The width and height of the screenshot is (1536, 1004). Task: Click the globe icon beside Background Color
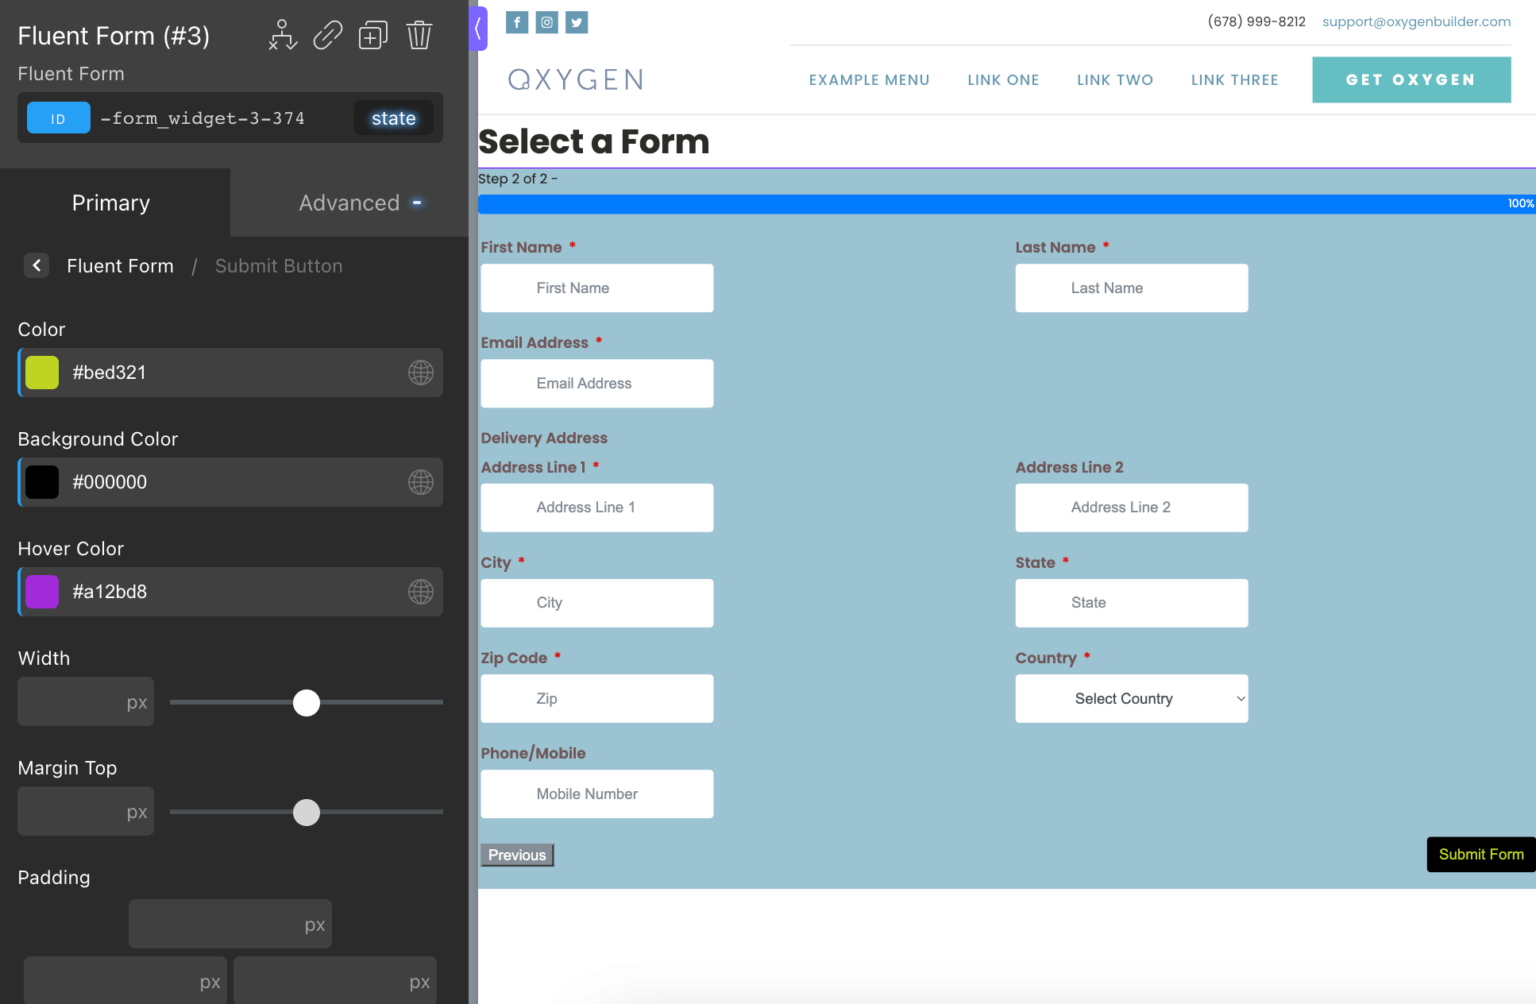(420, 482)
